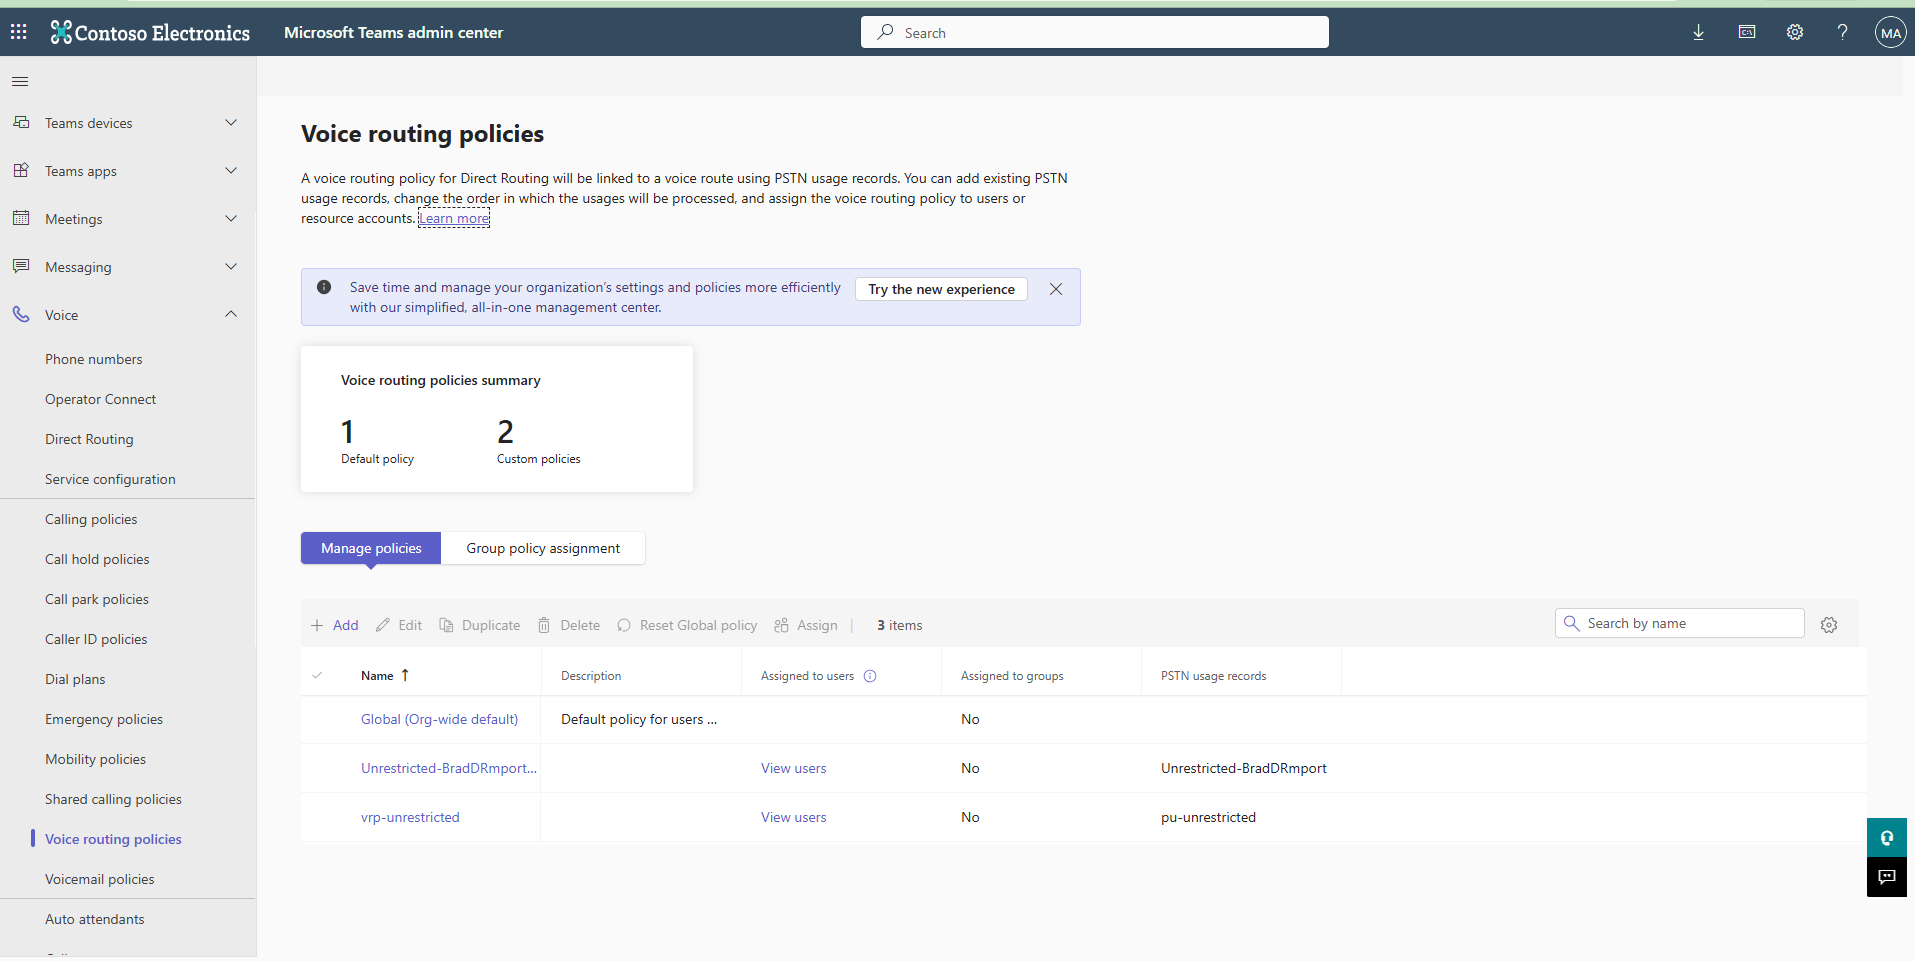The height and width of the screenshot is (961, 1915).
Task: Open Shared calling policies in sidebar
Action: (x=113, y=799)
